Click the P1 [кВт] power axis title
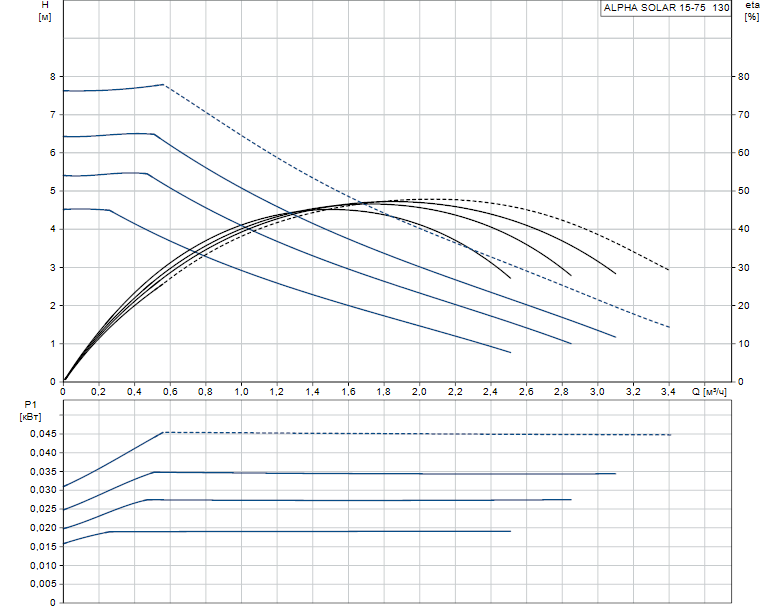The height and width of the screenshot is (611, 774). 30,411
